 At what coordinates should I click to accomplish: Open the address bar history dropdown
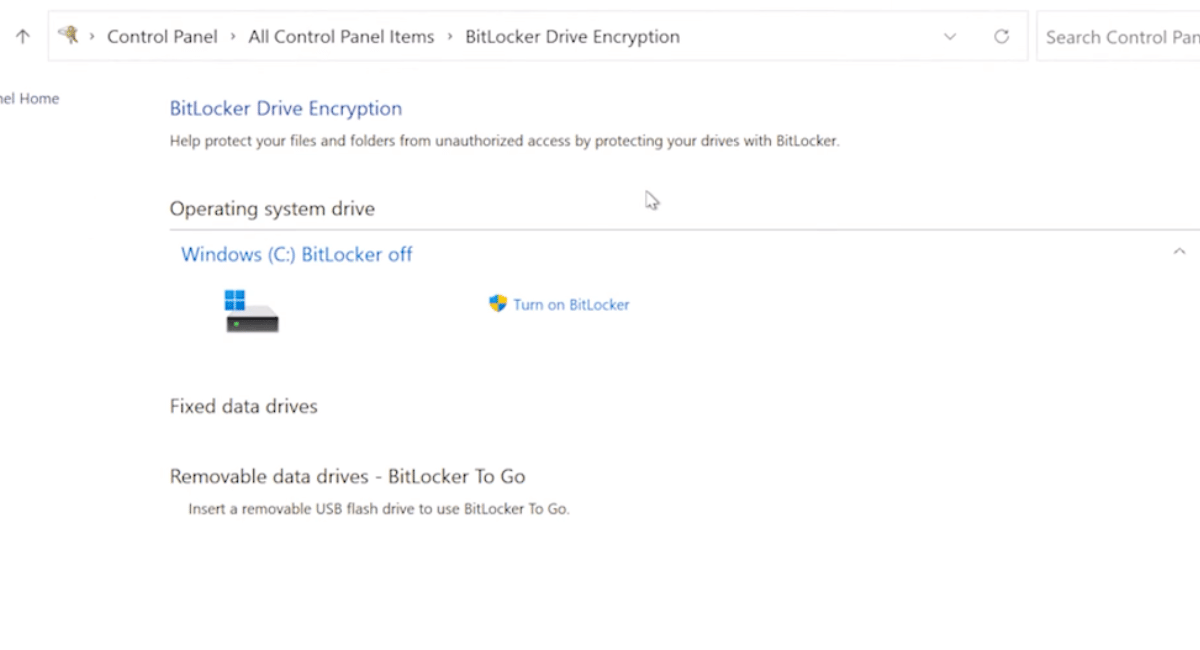coord(950,37)
